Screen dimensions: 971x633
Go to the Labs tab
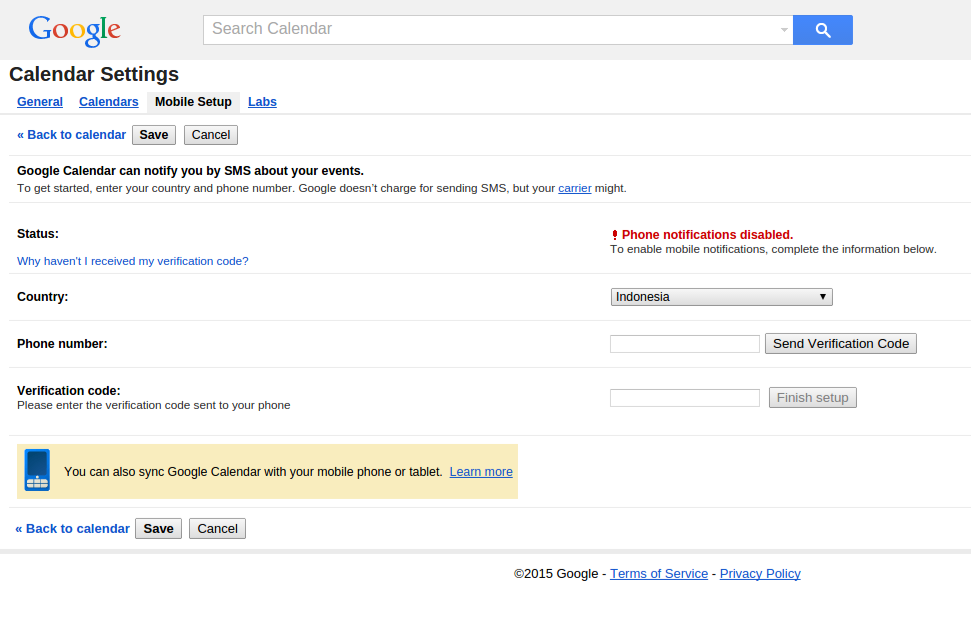point(262,102)
